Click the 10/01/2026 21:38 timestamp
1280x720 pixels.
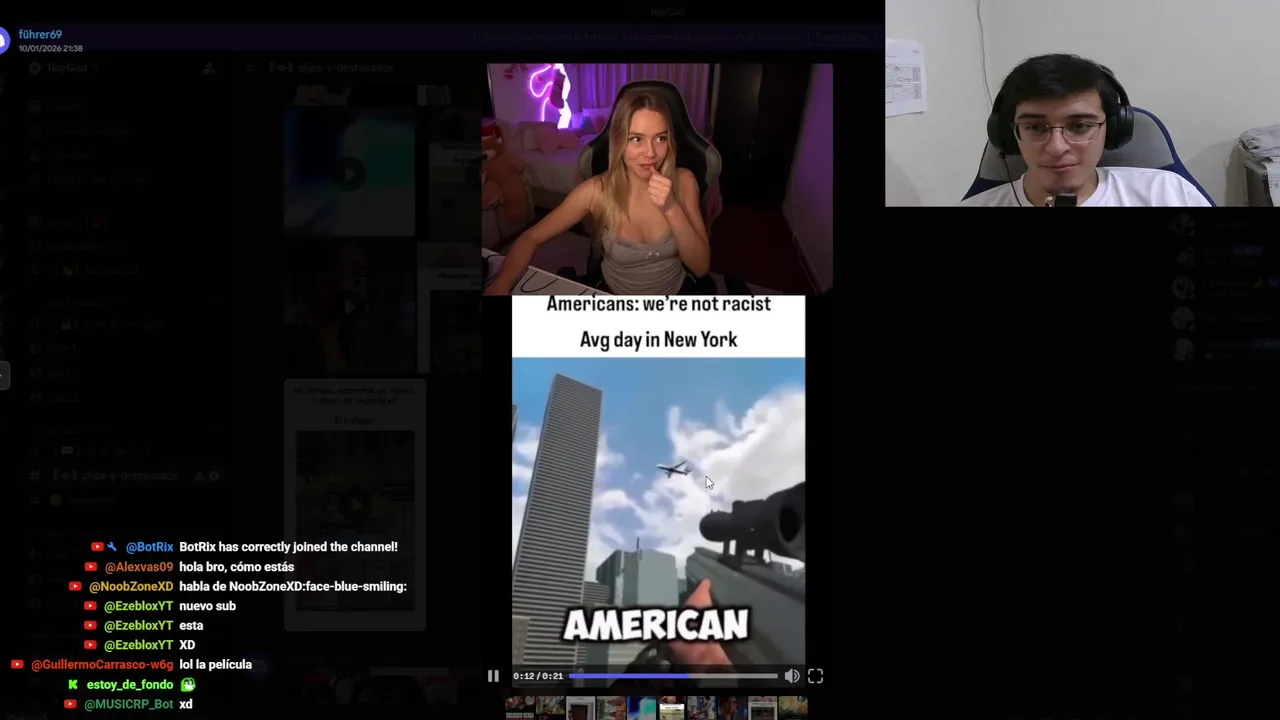tap(50, 48)
